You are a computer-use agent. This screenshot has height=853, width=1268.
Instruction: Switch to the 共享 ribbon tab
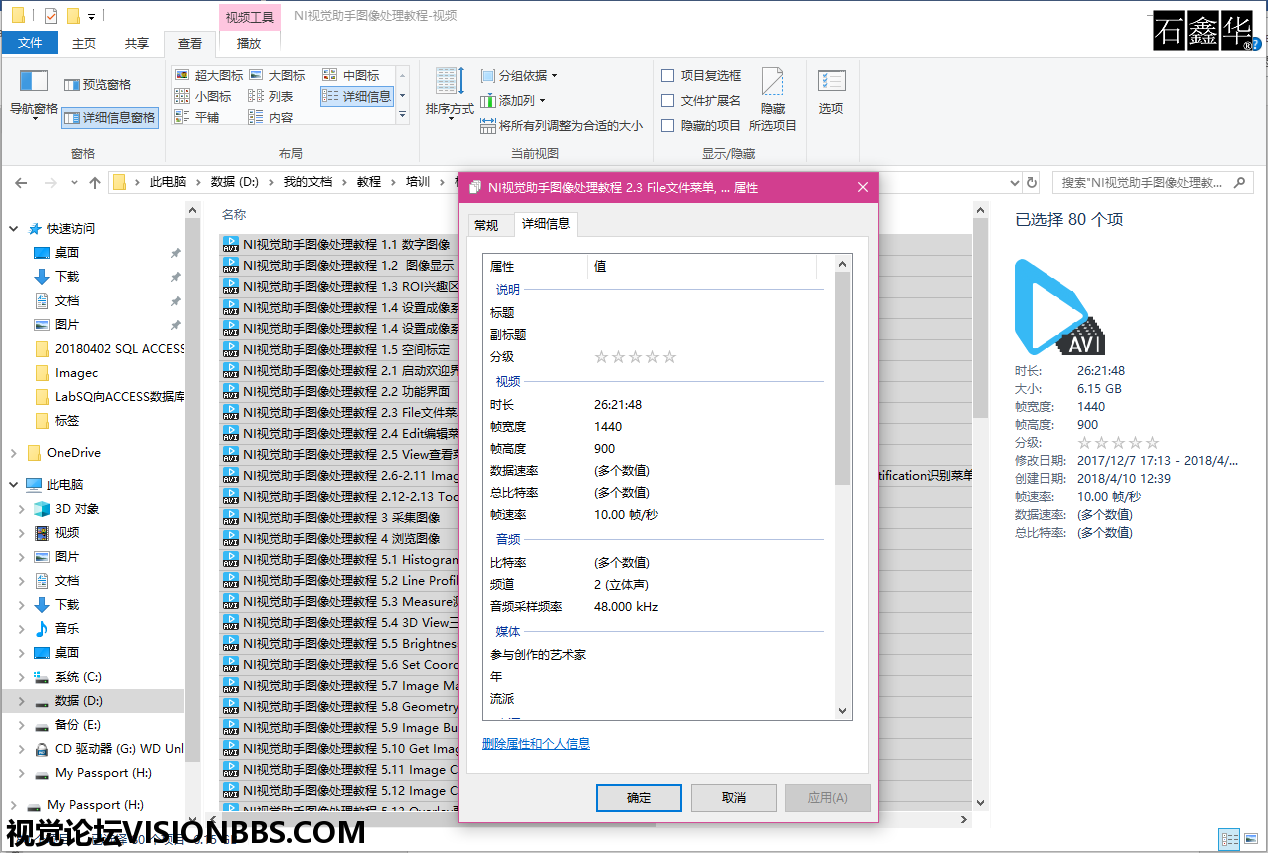[x=136, y=43]
